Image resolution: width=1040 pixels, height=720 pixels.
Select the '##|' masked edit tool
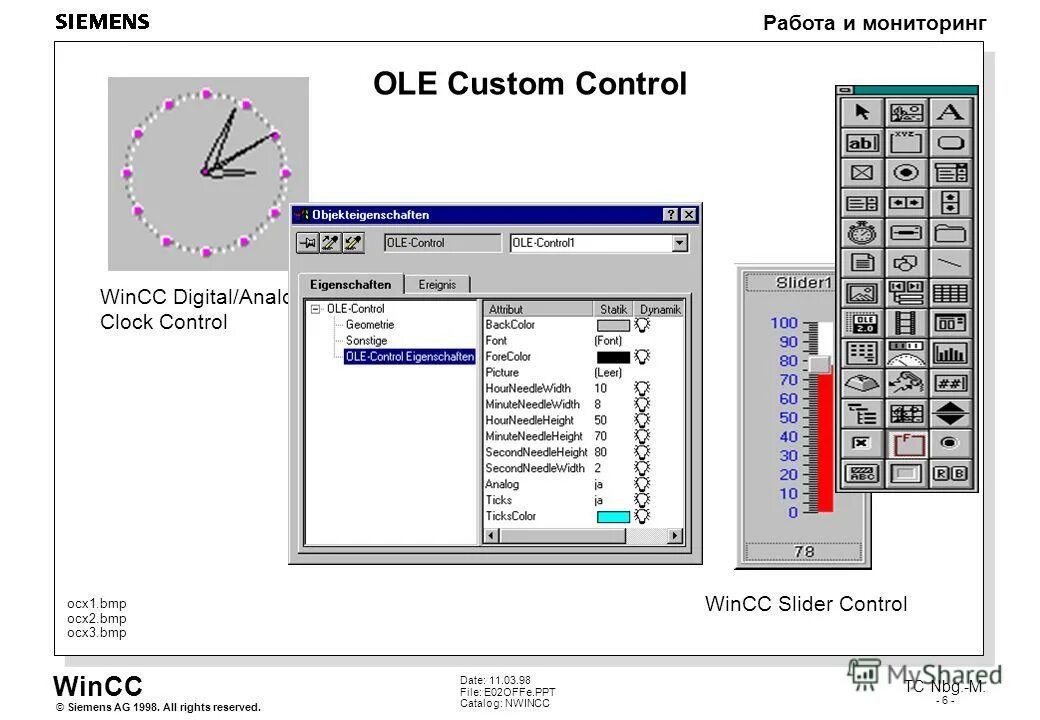click(x=950, y=383)
